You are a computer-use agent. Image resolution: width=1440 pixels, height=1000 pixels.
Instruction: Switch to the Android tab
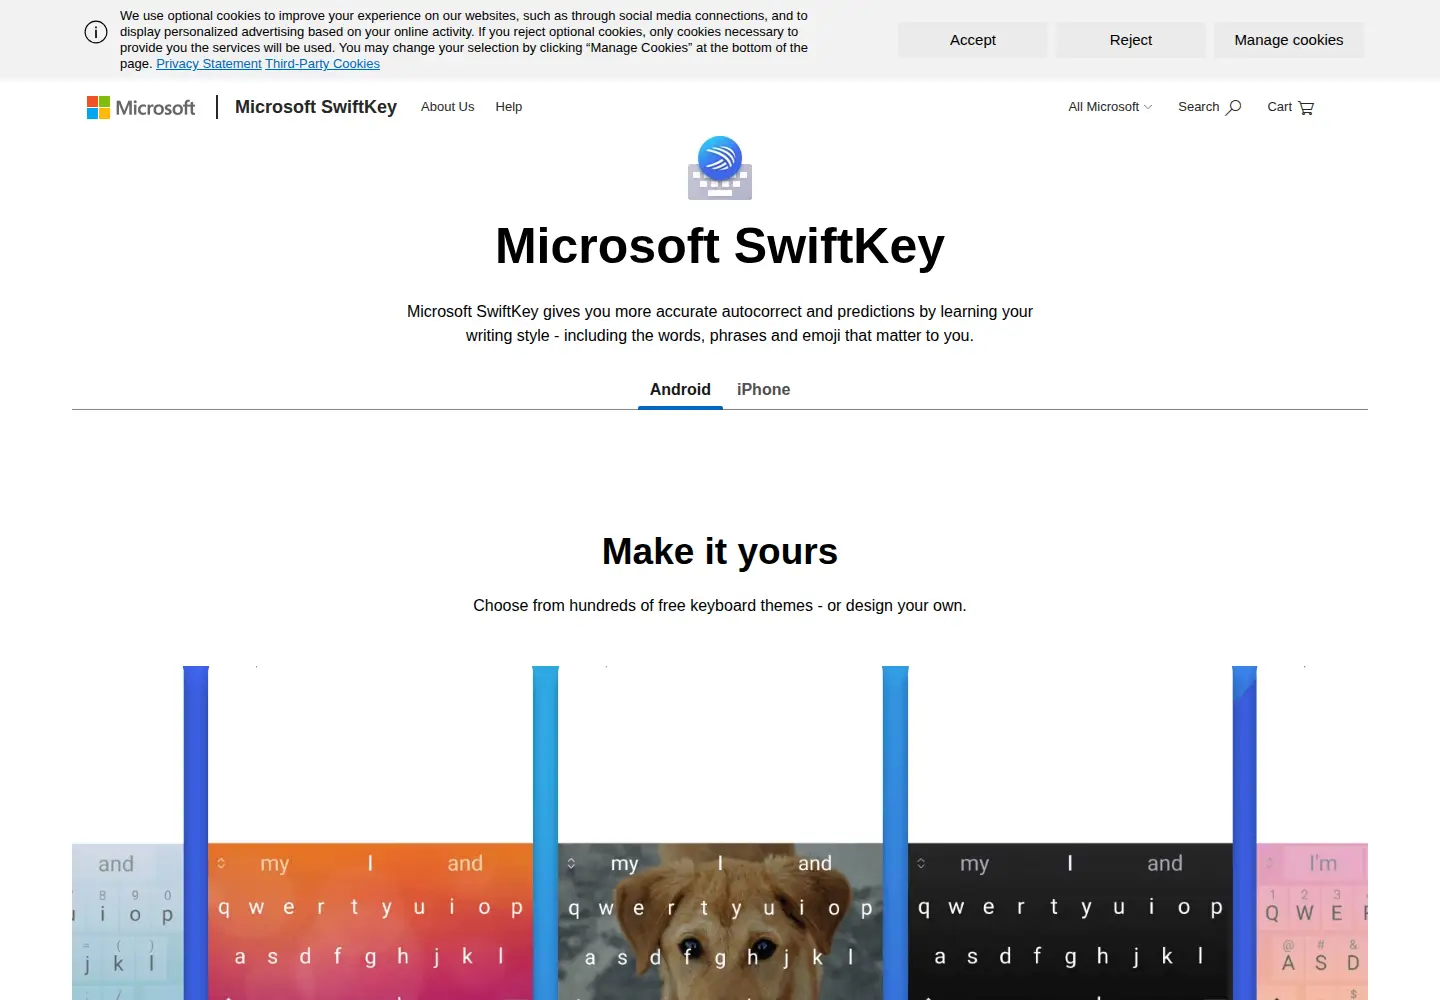[x=680, y=390]
